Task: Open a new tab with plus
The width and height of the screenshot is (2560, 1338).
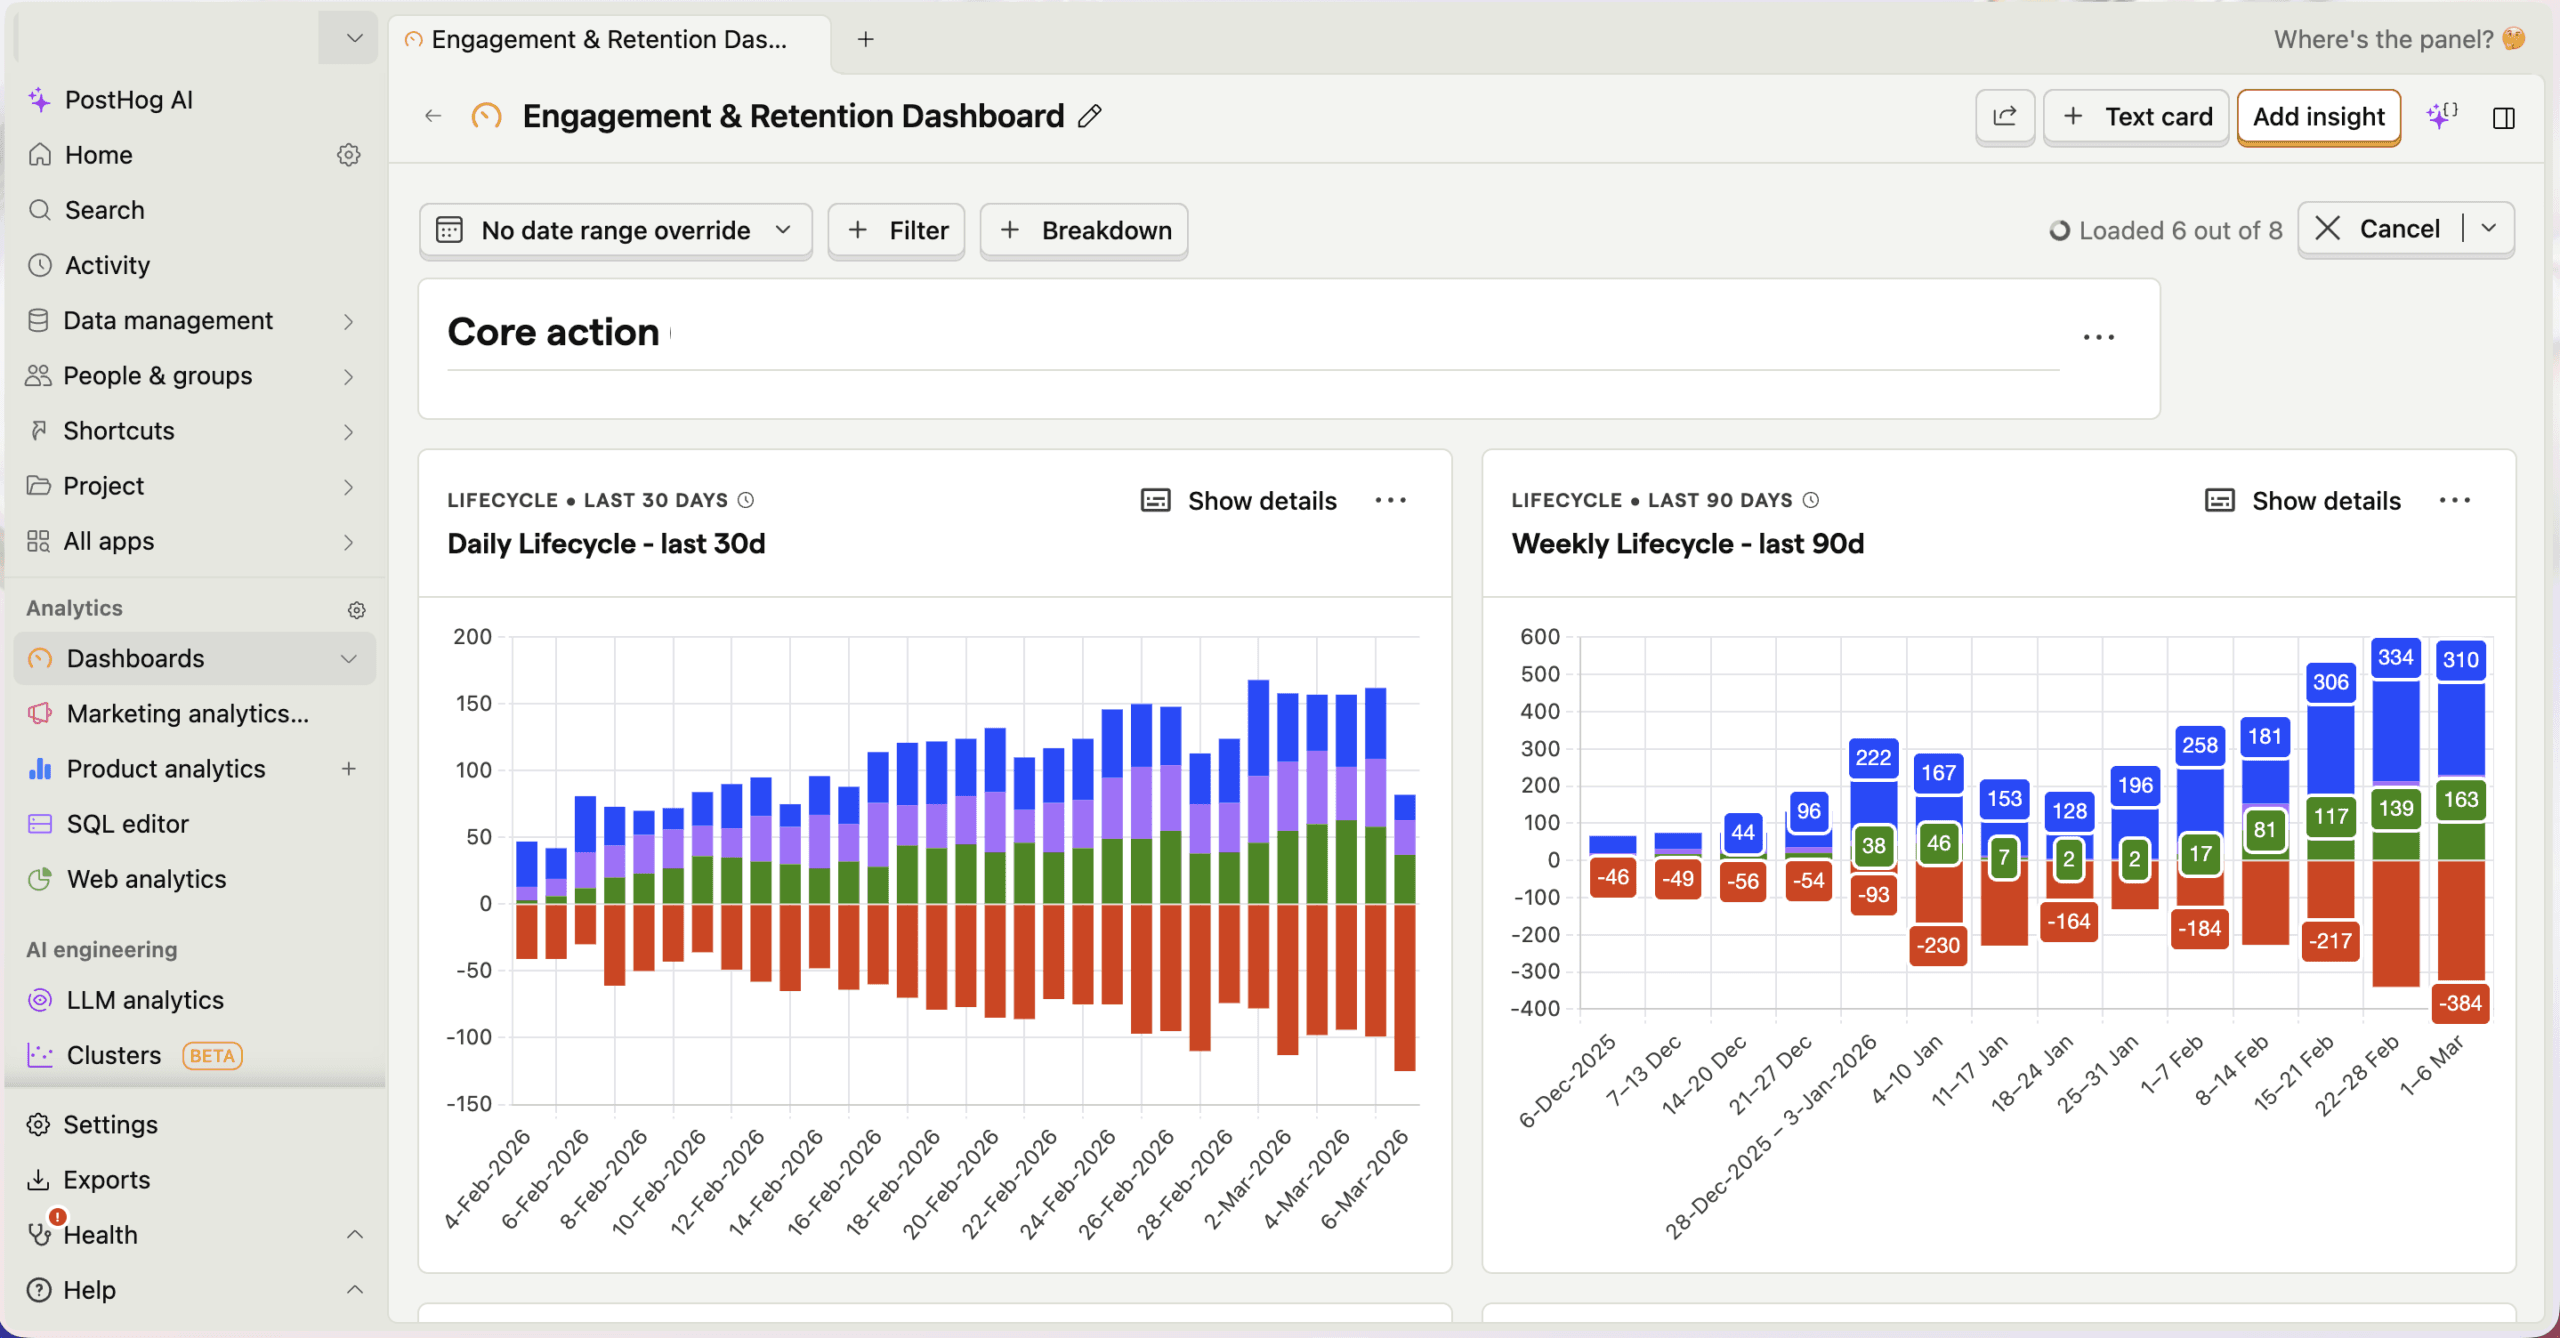Action: click(866, 39)
